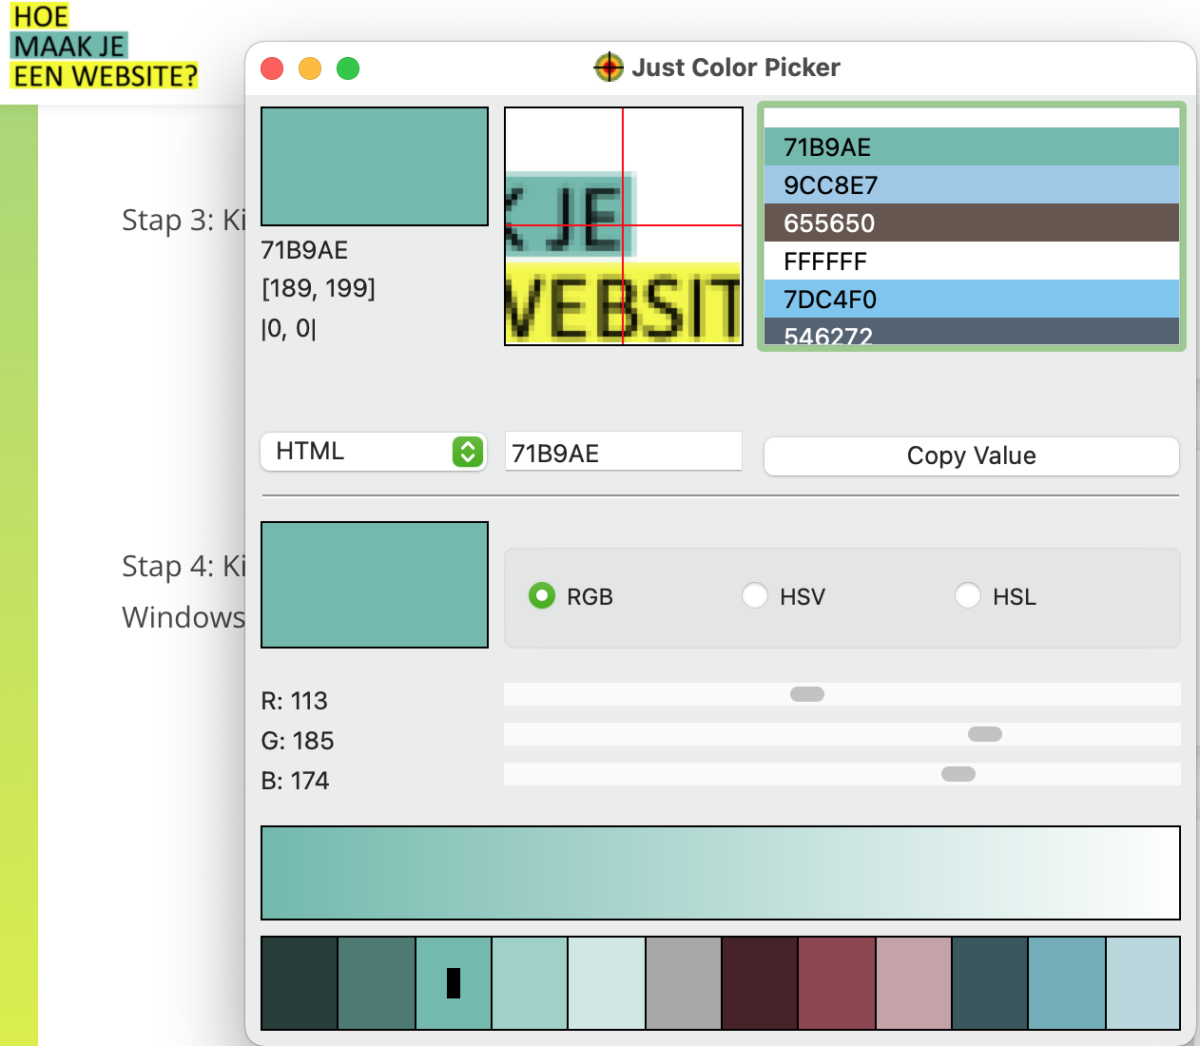The image size is (1200, 1046).
Task: Click the blue channel slider handle
Action: click(958, 774)
